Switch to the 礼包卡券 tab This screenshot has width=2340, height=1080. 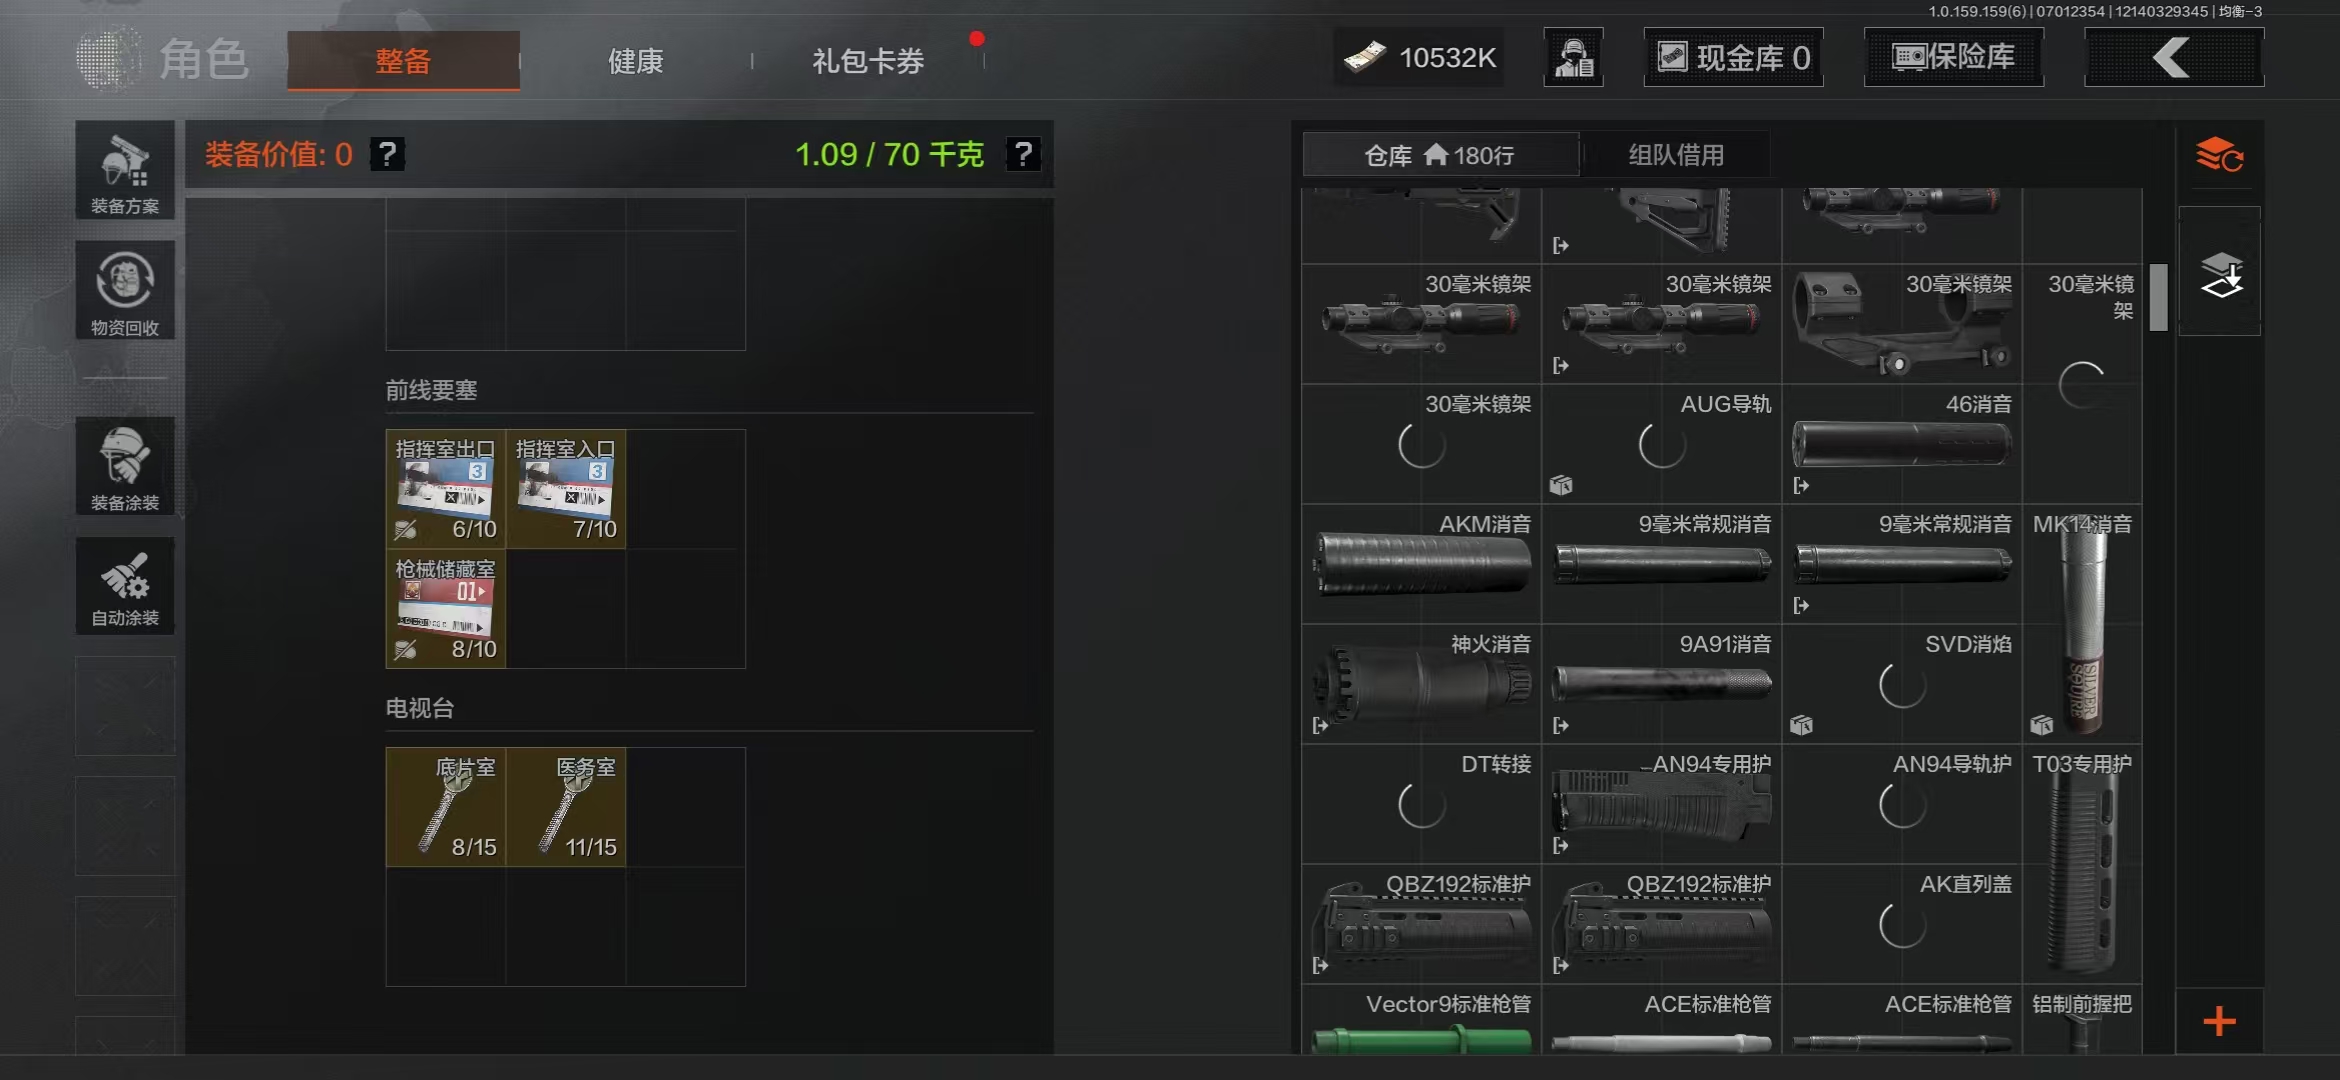pyautogui.click(x=868, y=61)
